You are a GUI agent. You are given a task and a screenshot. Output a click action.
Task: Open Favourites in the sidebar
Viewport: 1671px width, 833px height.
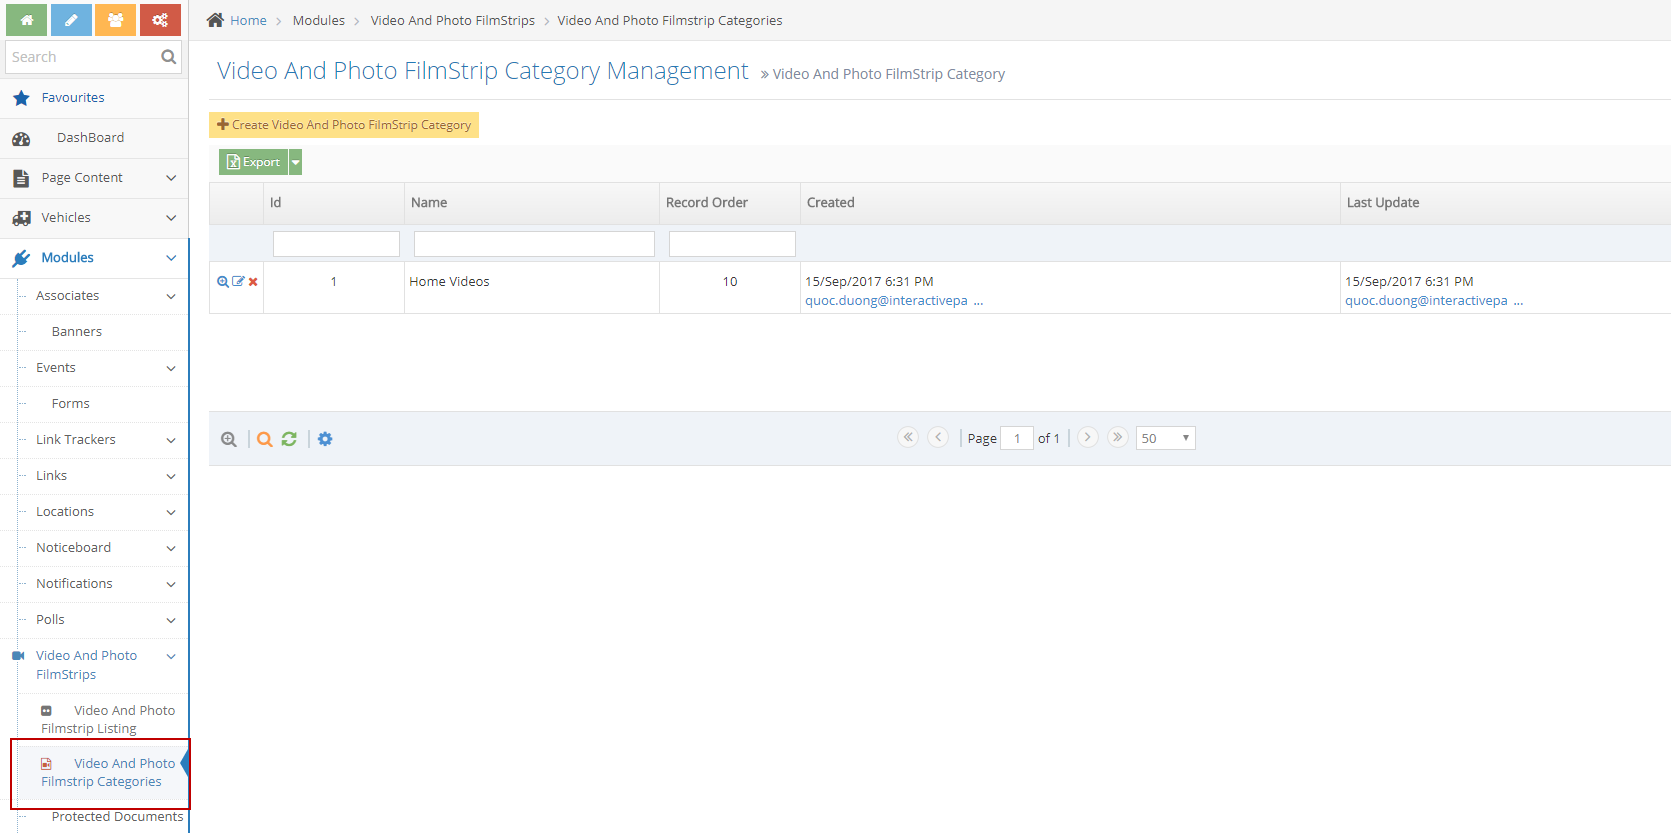[x=73, y=98]
